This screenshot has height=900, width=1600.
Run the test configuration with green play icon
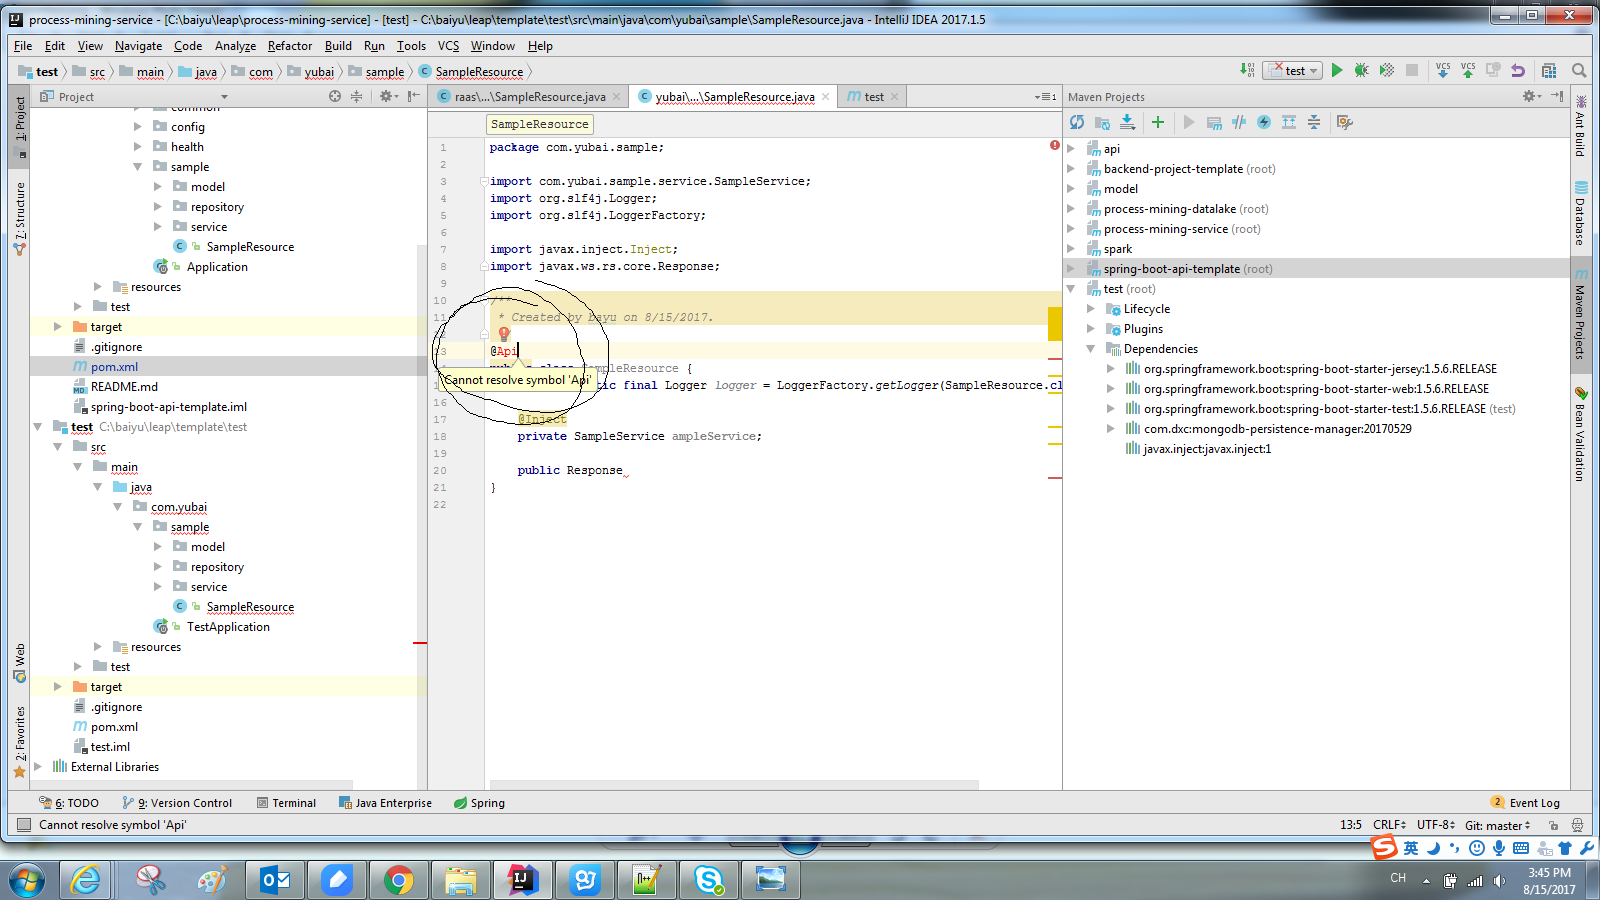[1337, 70]
